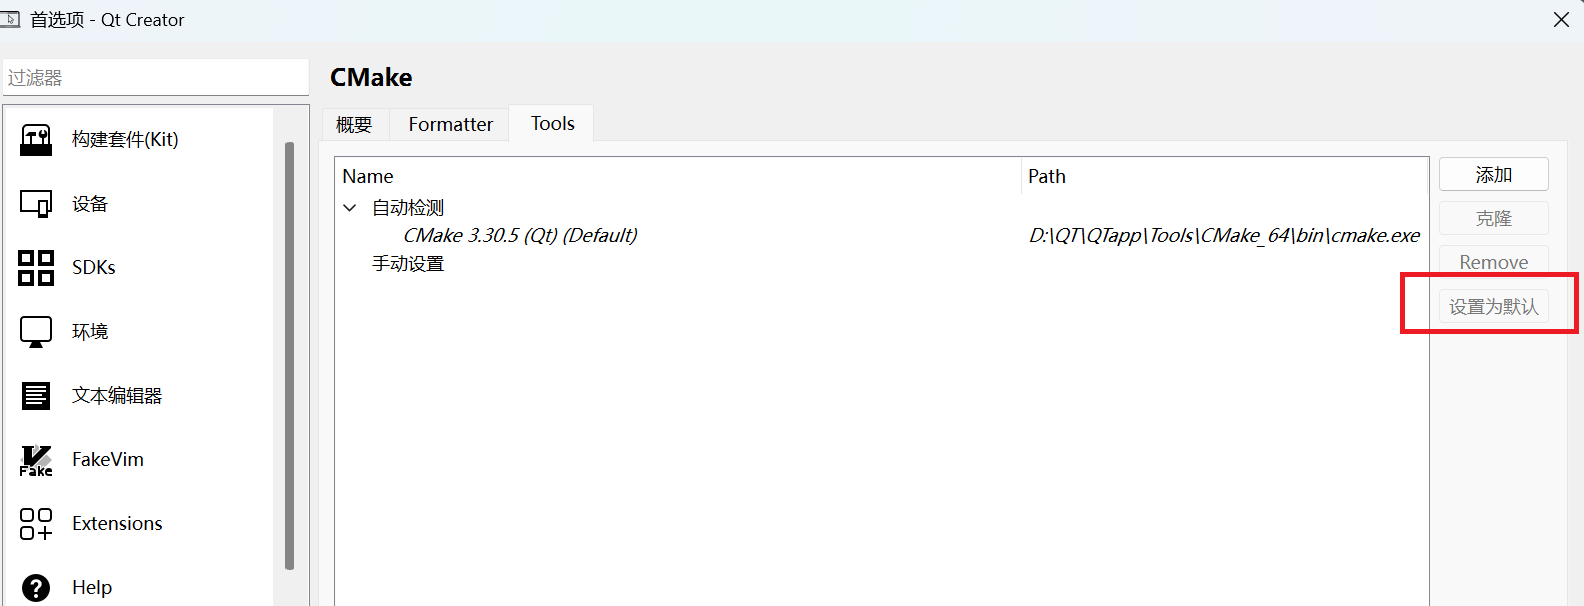Select the Tools tab
This screenshot has width=1584, height=606.
[x=553, y=123]
